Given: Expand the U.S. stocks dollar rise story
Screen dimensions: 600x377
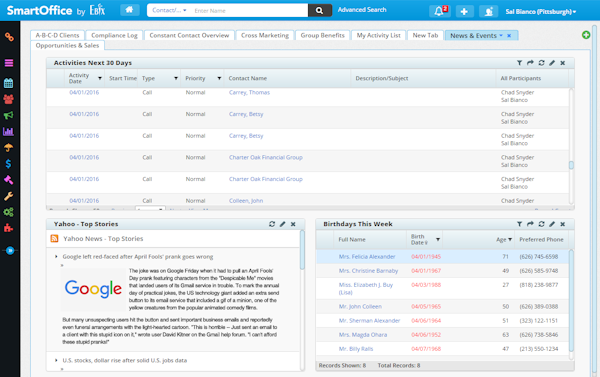Looking at the screenshot, I should 56,360.
